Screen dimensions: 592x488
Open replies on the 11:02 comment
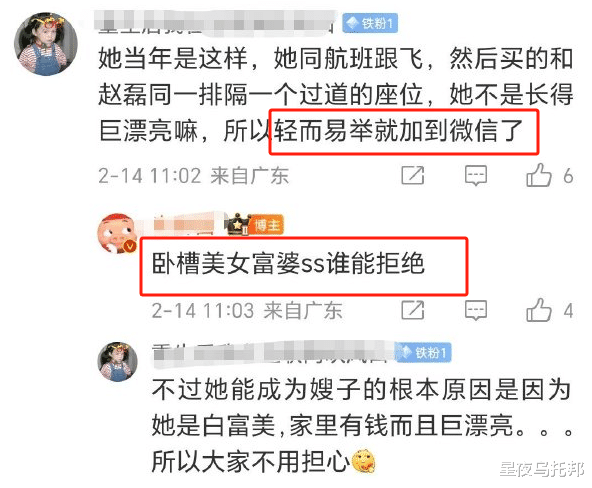pos(476,175)
